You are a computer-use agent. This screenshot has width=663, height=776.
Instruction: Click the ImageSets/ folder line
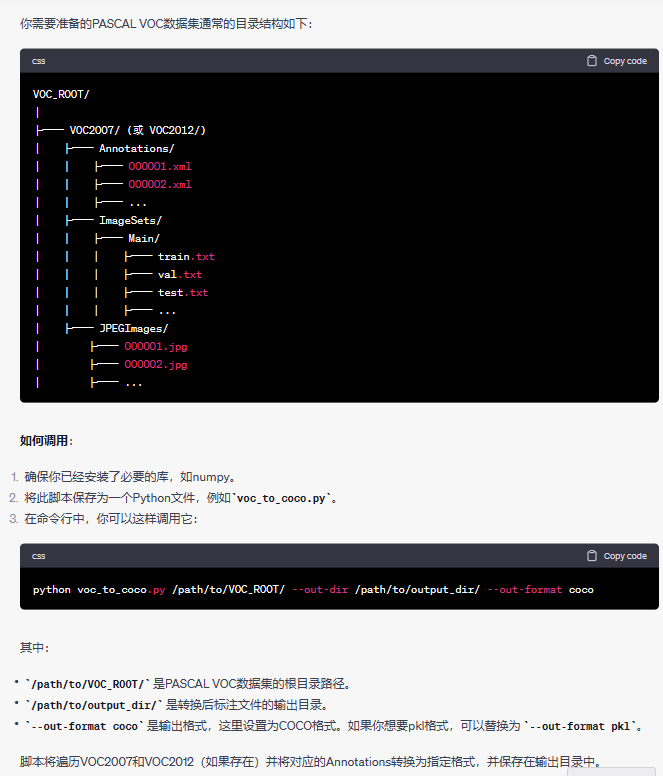click(130, 220)
